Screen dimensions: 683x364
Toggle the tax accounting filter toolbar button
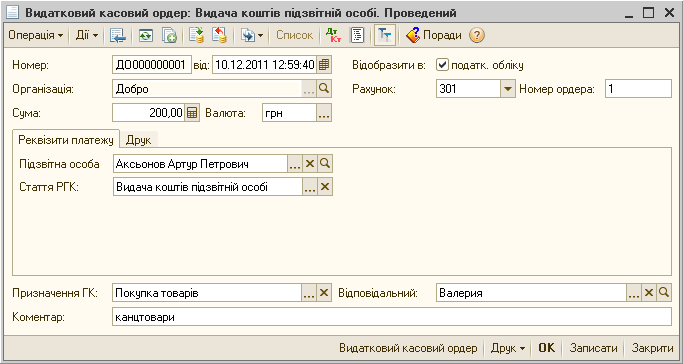[385, 36]
